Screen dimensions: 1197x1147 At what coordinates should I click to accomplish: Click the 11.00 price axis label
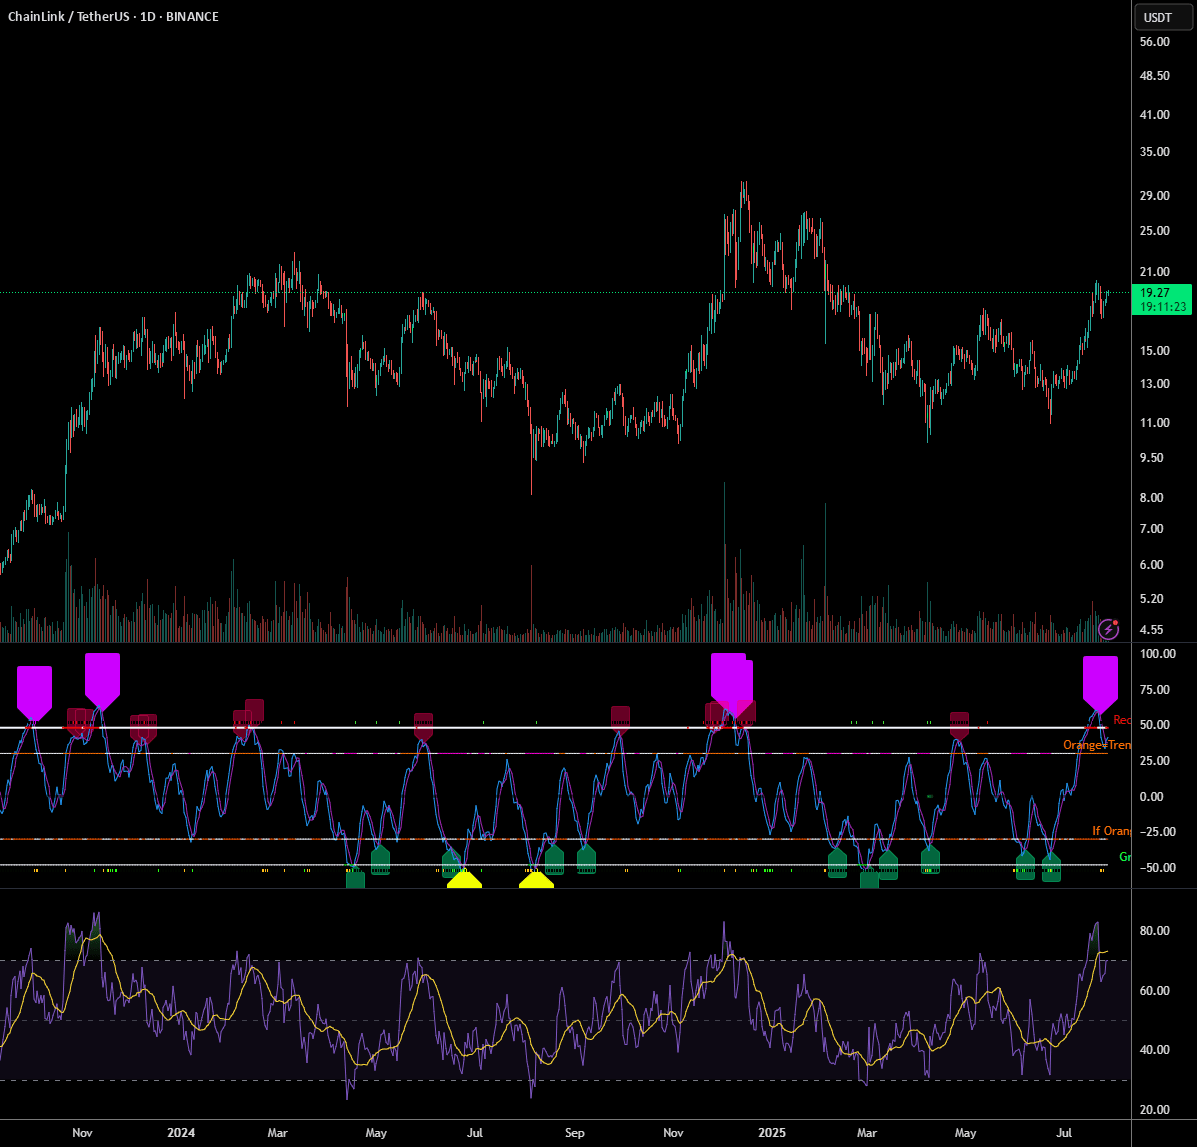[1154, 422]
